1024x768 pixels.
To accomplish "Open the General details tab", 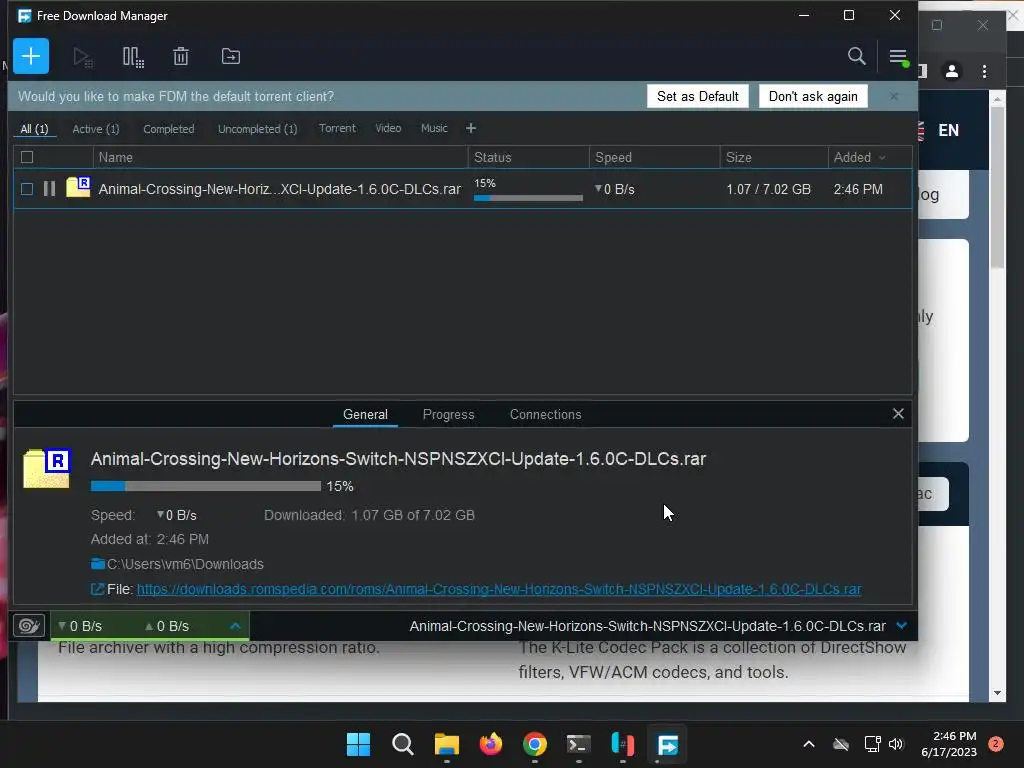I will click(365, 414).
